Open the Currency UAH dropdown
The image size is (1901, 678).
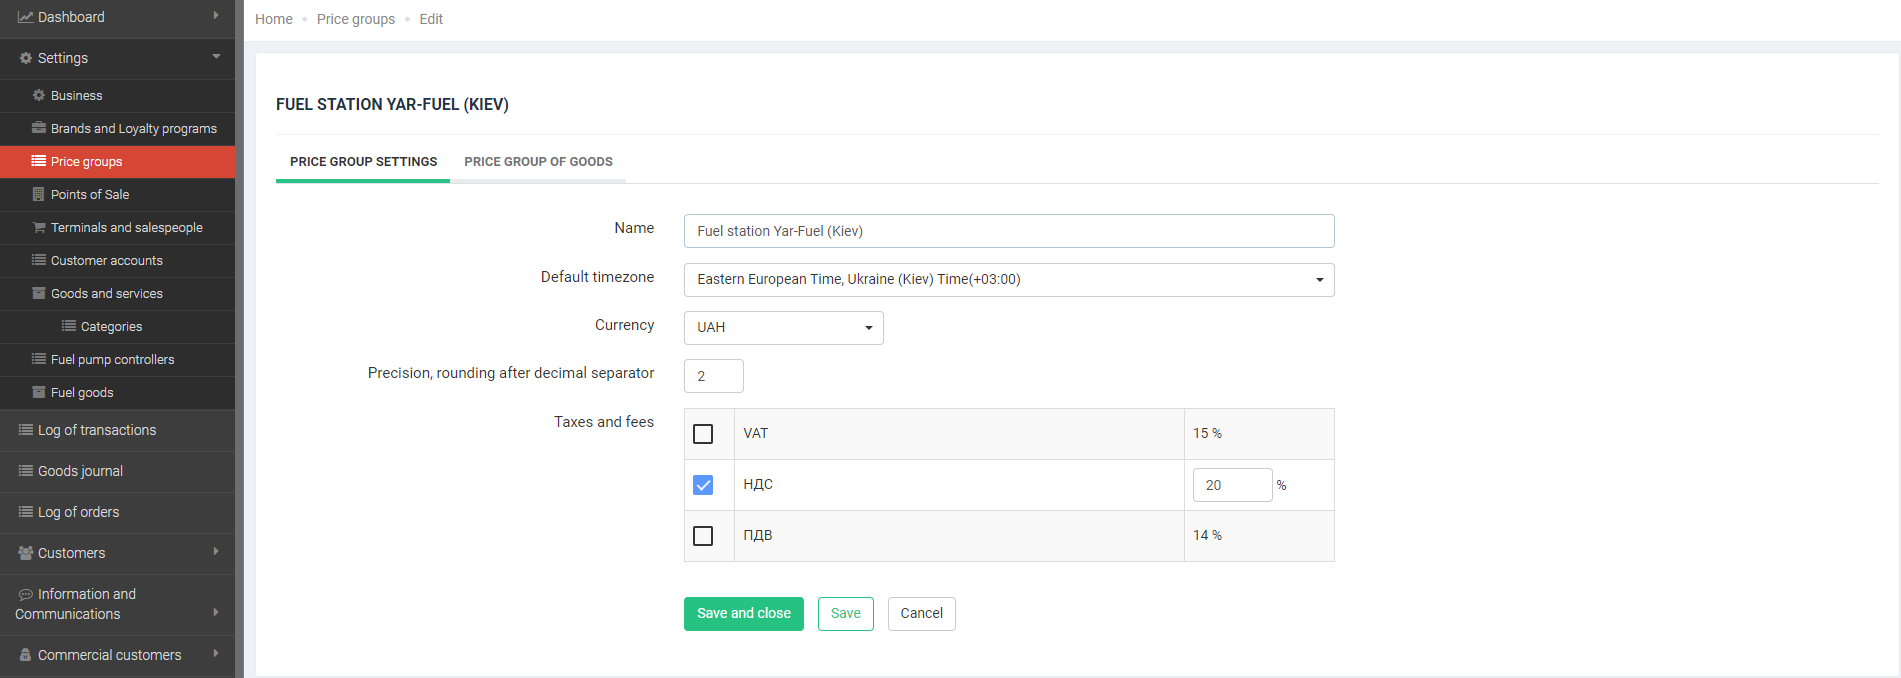(x=783, y=328)
